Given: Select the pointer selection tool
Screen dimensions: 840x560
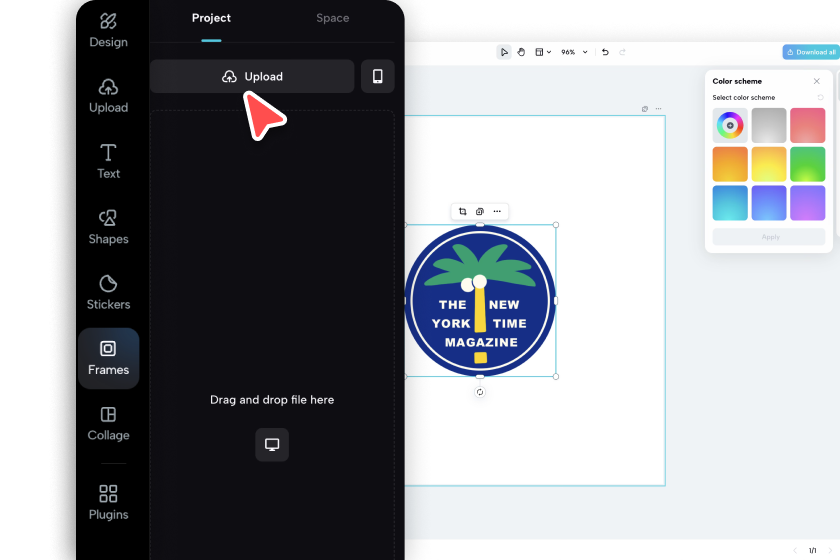Looking at the screenshot, I should pos(504,52).
